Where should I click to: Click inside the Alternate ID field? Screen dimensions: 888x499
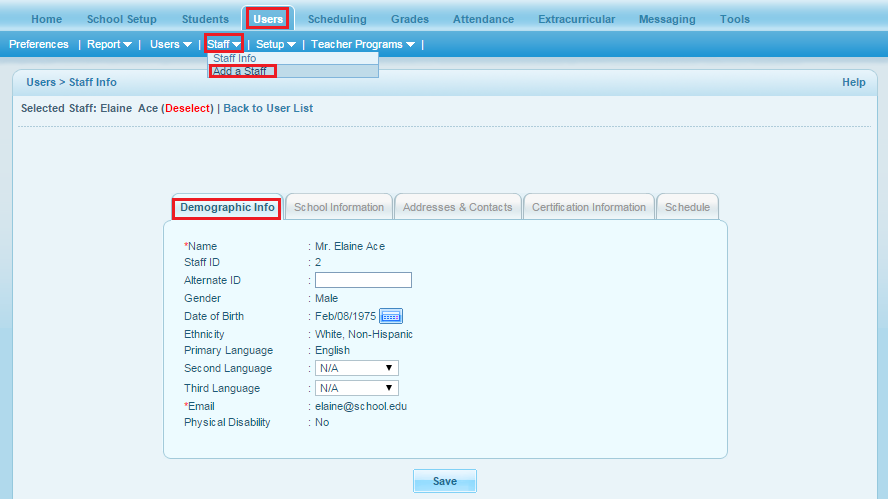click(363, 280)
